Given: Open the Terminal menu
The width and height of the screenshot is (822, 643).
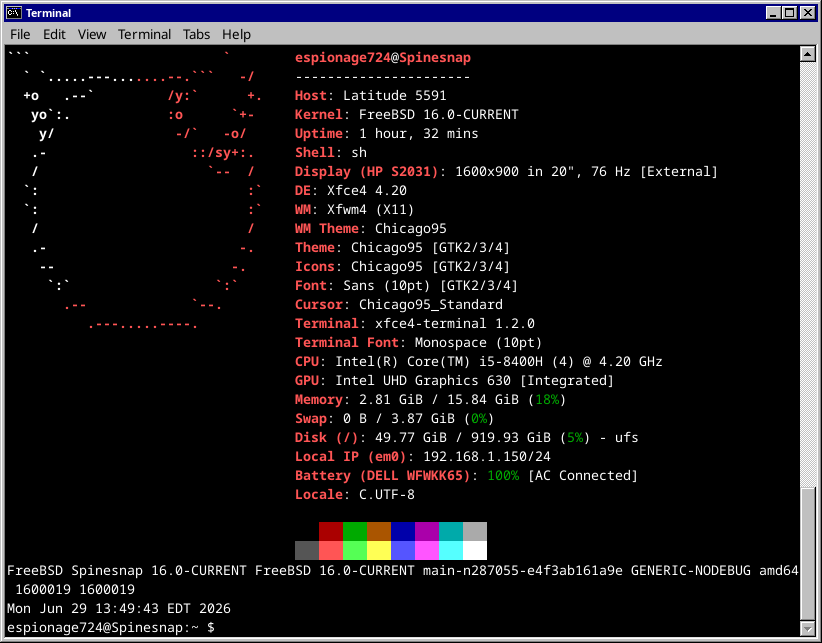Looking at the screenshot, I should tap(144, 35).
